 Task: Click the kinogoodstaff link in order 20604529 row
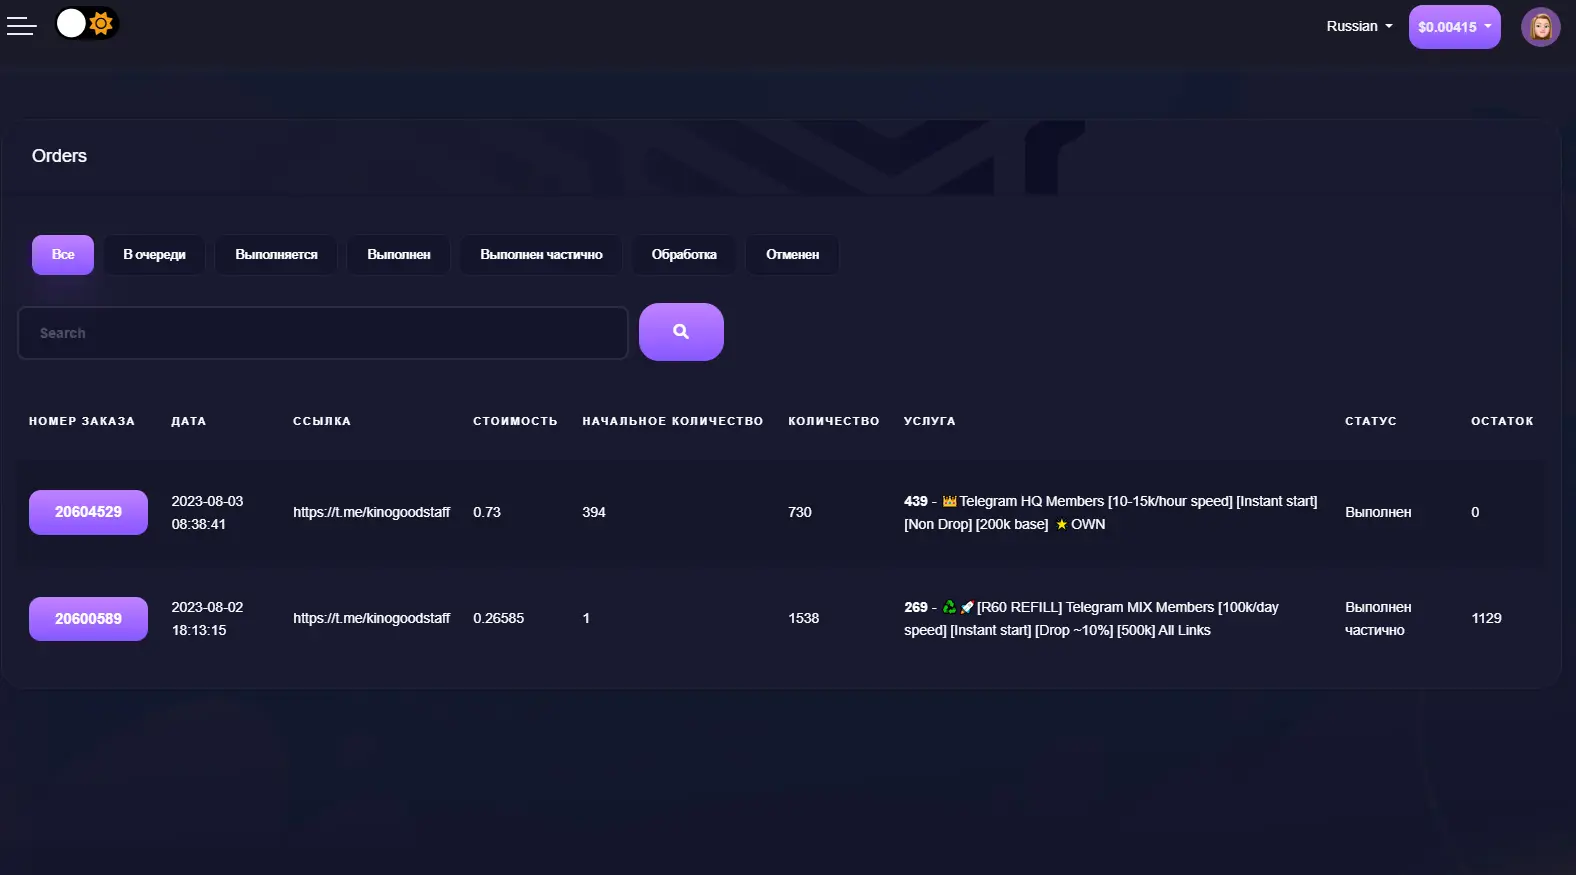[x=371, y=512]
